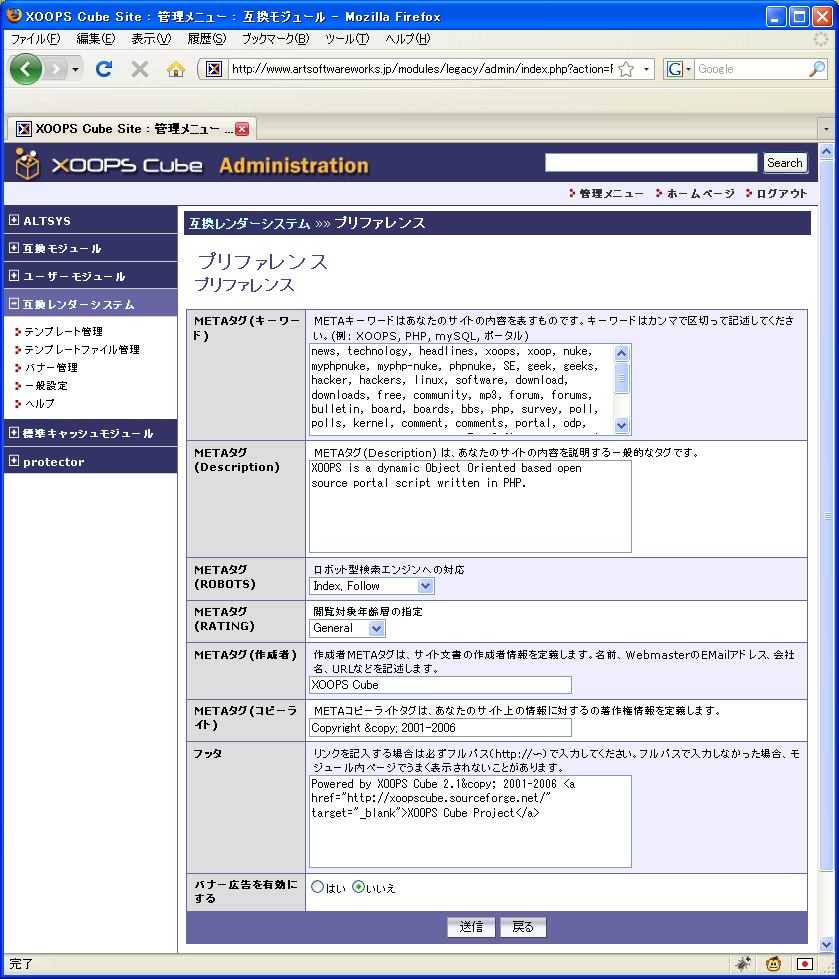Open テンプレートファイル管理 in sidebar
This screenshot has height=979, width=839.
(x=82, y=350)
